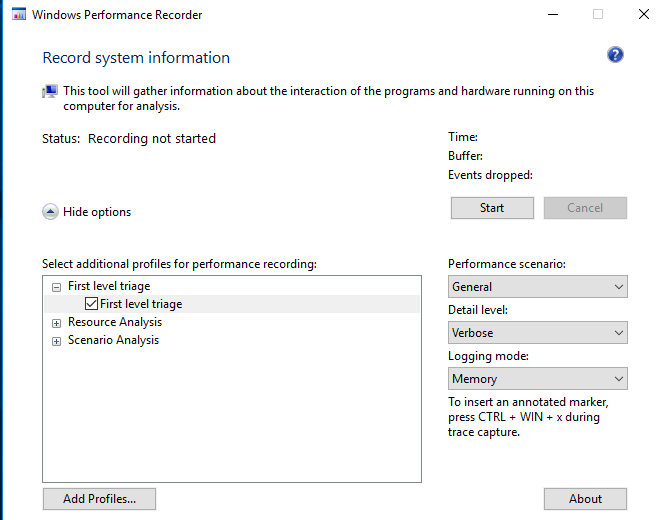Open the Performance scenario dropdown showing General
Viewport: 667px width, 520px height.
538,287
